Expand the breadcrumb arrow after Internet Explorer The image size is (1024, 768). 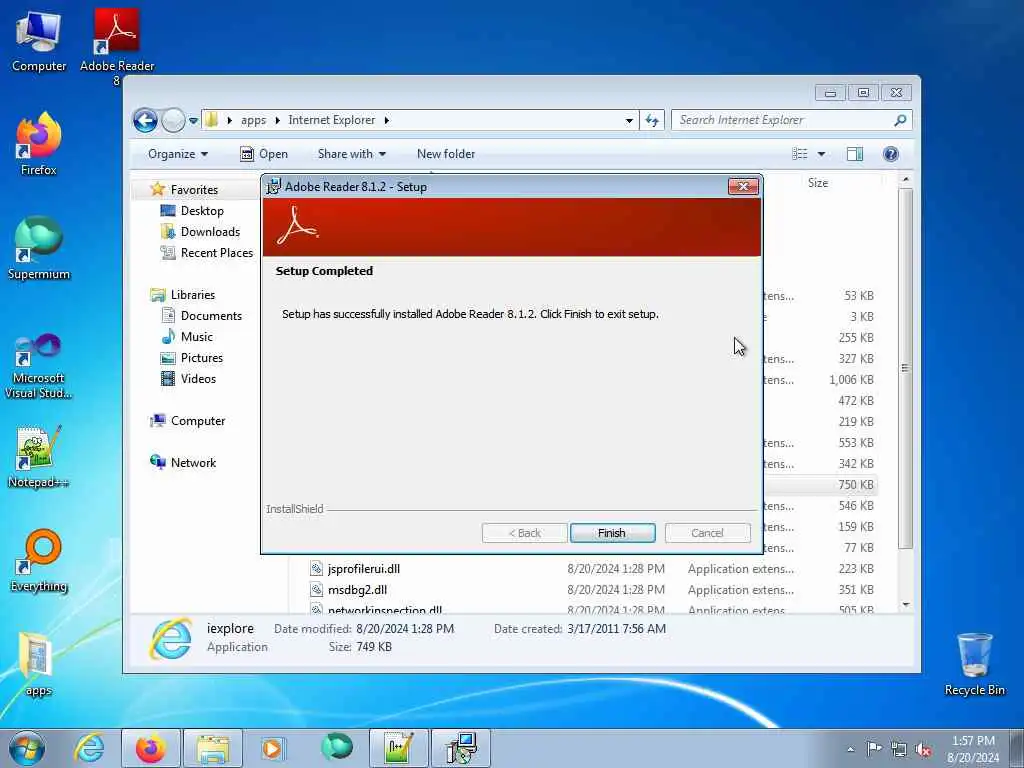(387, 120)
